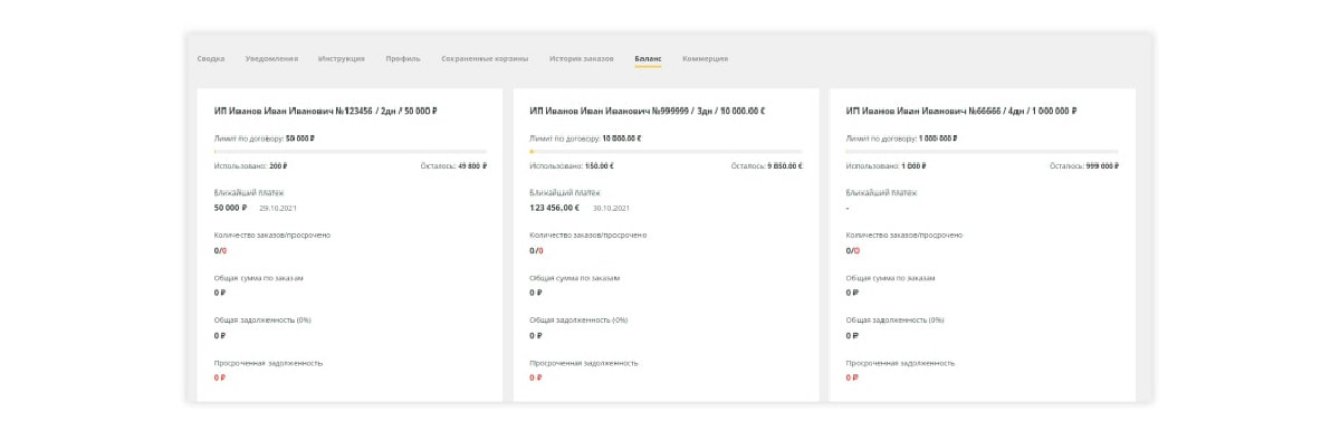Screen dimensions: 1340x438
Task: Click the card title with contract №123456
Action: point(326,111)
